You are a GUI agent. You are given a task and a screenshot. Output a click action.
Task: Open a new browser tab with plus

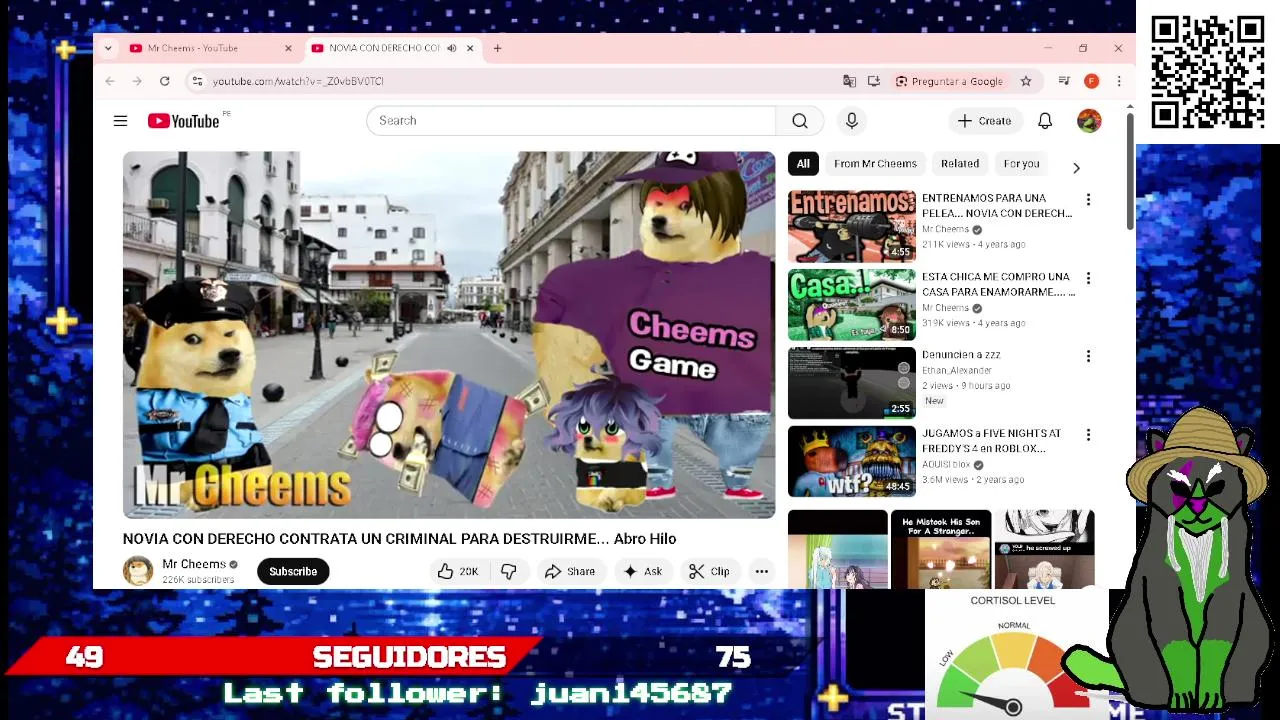tap(497, 48)
